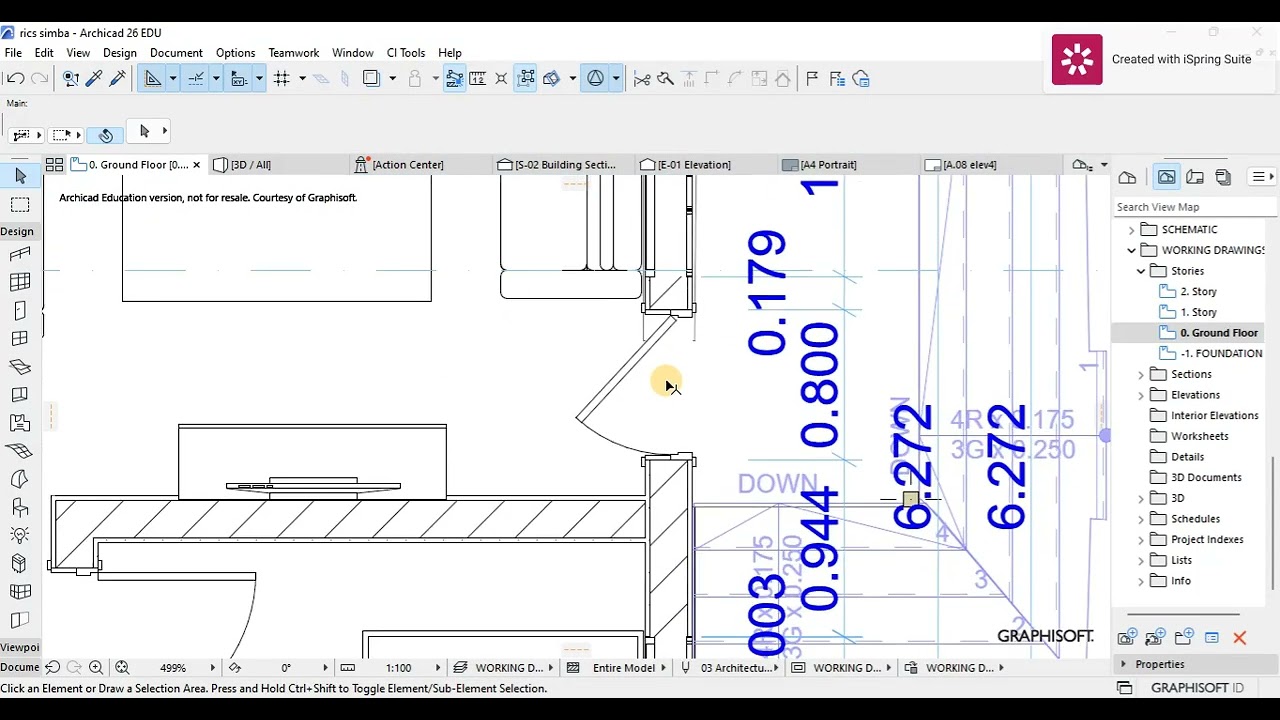Viewport: 1280px width, 720px height.
Task: Expand the Sections folder
Action: pyautogui.click(x=1141, y=375)
